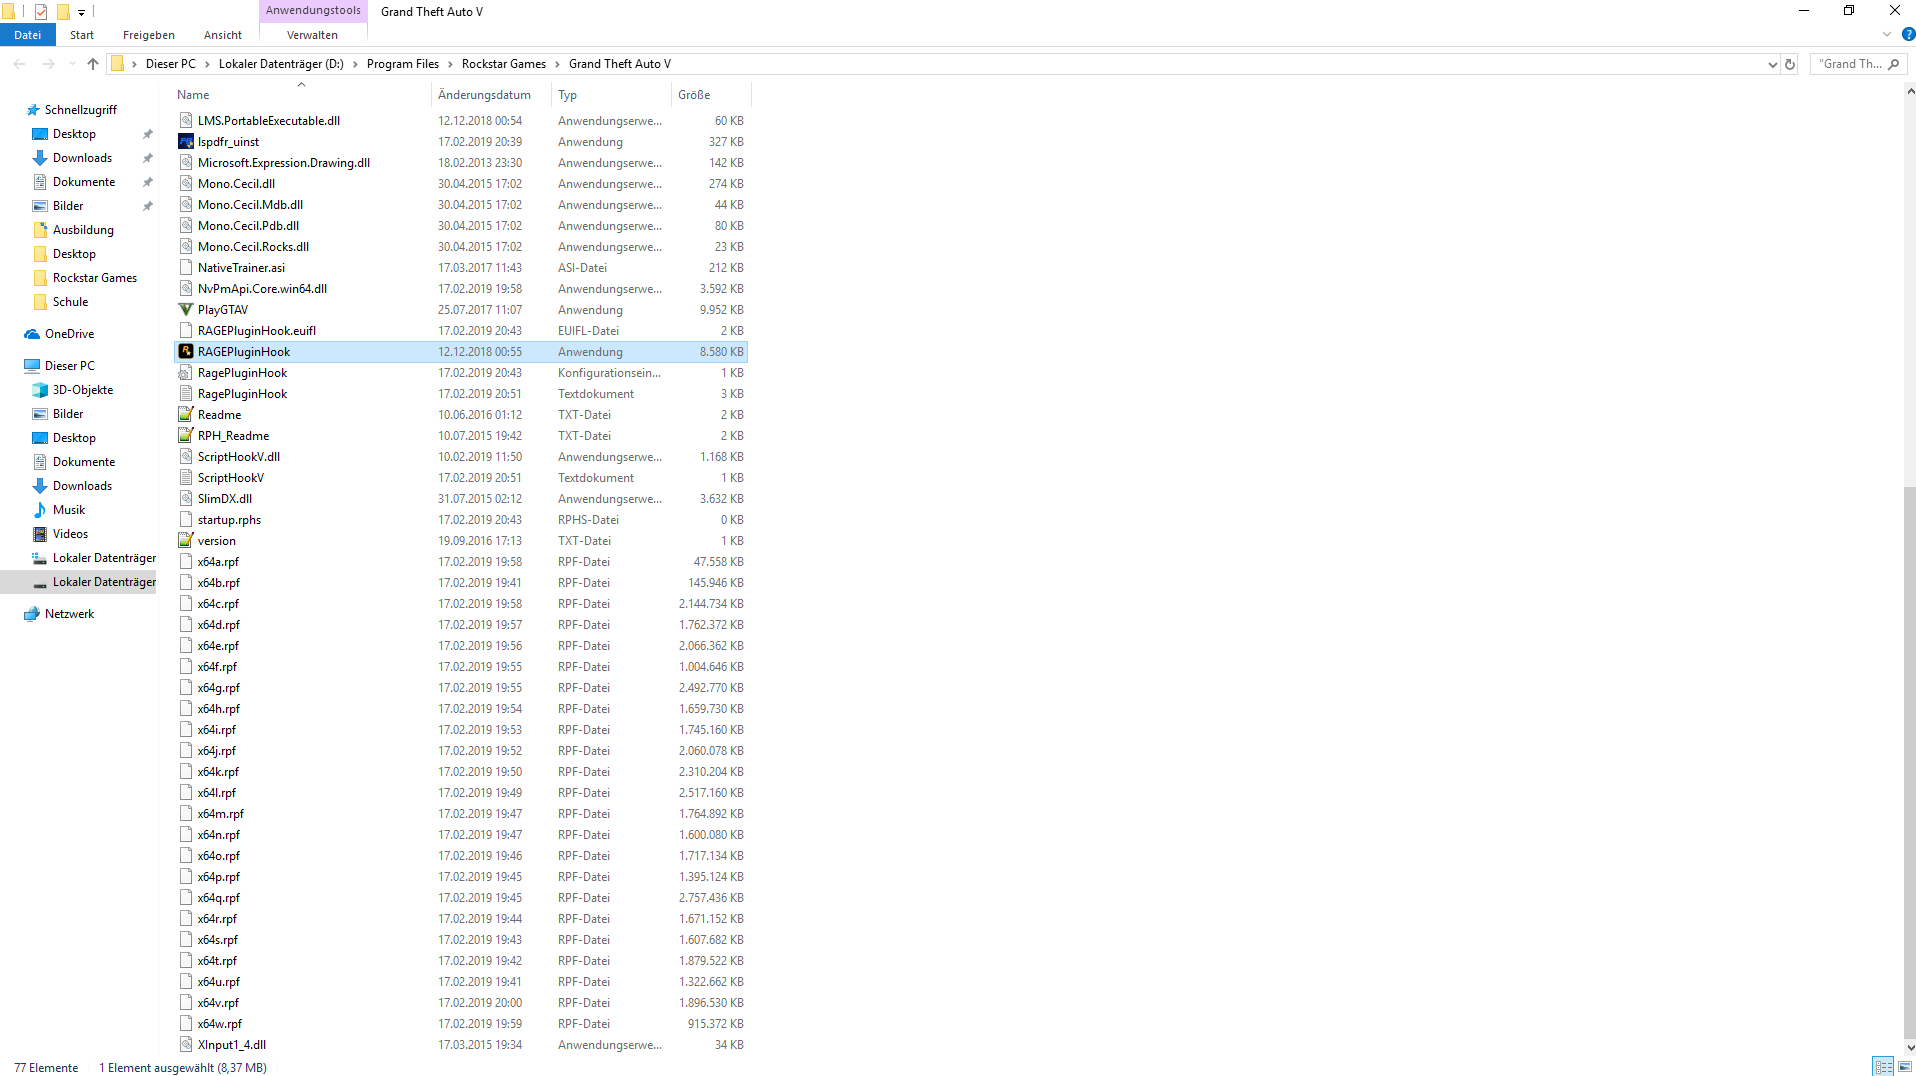The height and width of the screenshot is (1076, 1916).
Task: Select the RAGEPluginHook application icon
Action: [185, 352]
